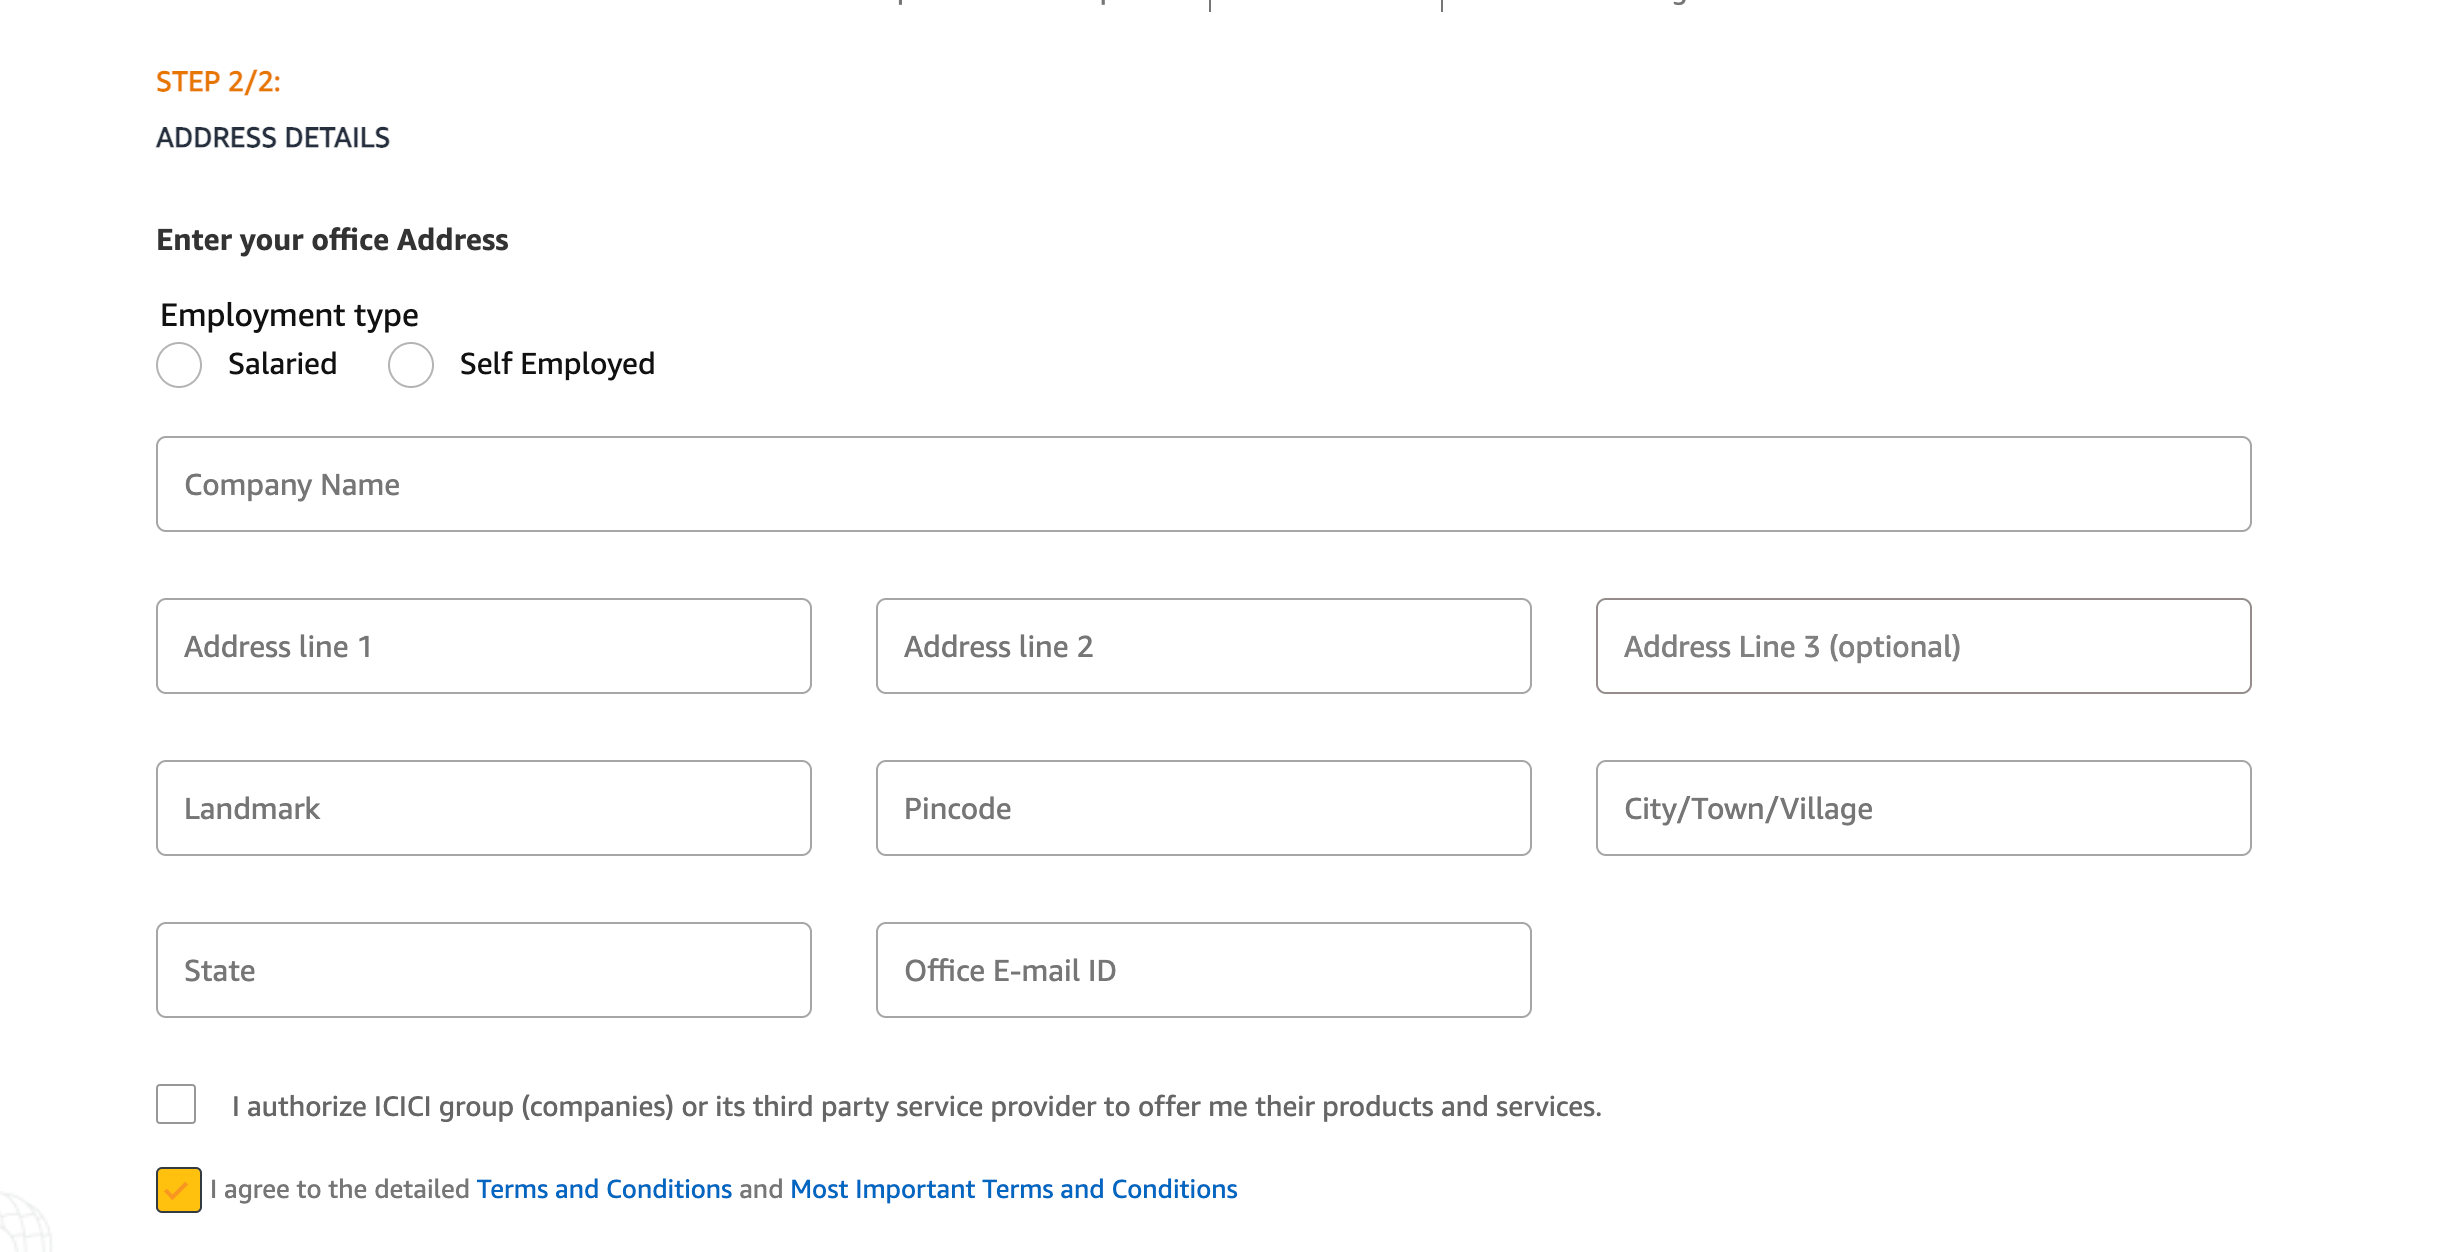Select the Self Employed option
Image resolution: width=2464 pixels, height=1252 pixels.
[410, 365]
